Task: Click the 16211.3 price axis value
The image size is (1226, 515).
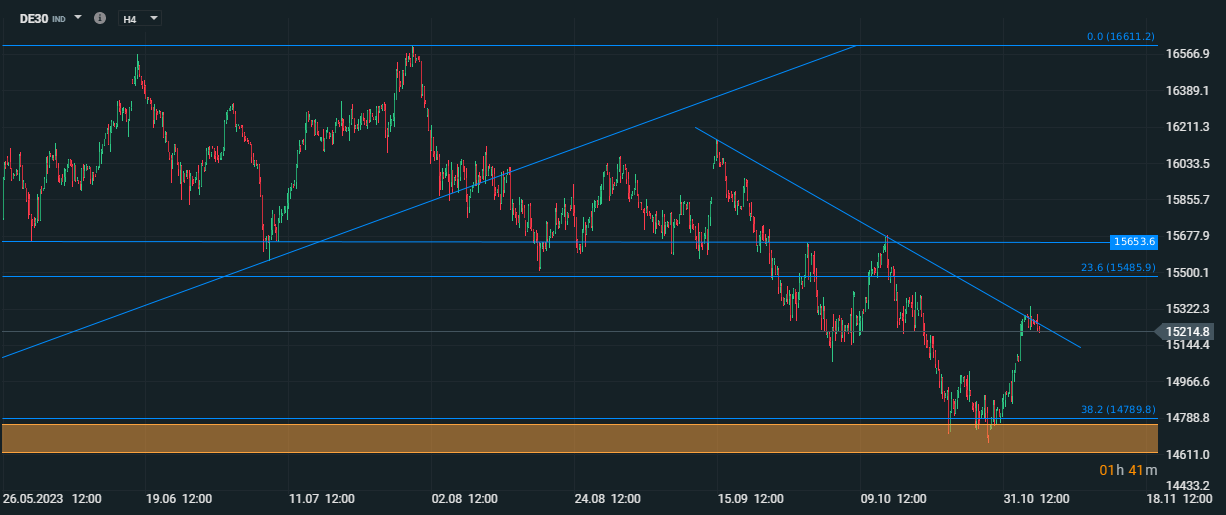Action: 1188,127
